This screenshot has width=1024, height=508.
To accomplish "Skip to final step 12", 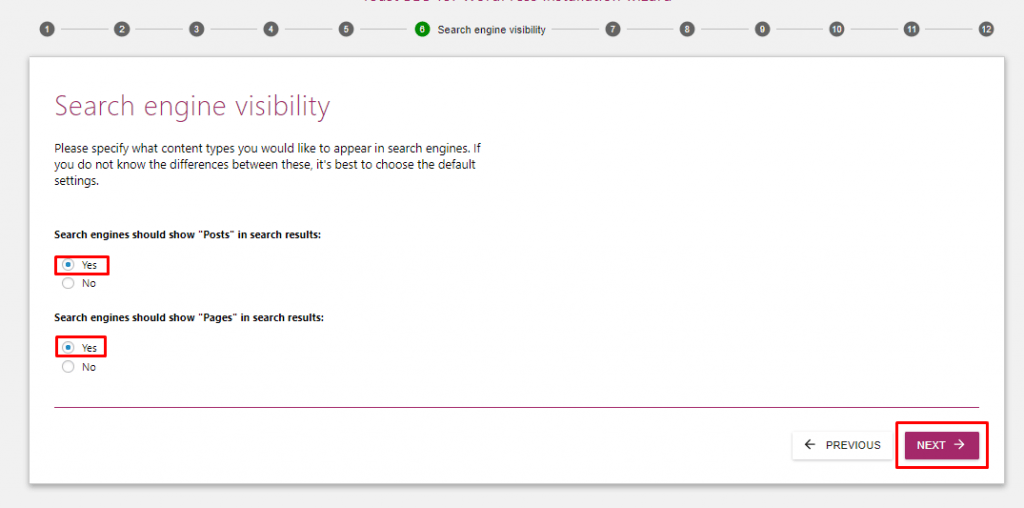I will pos(986,29).
